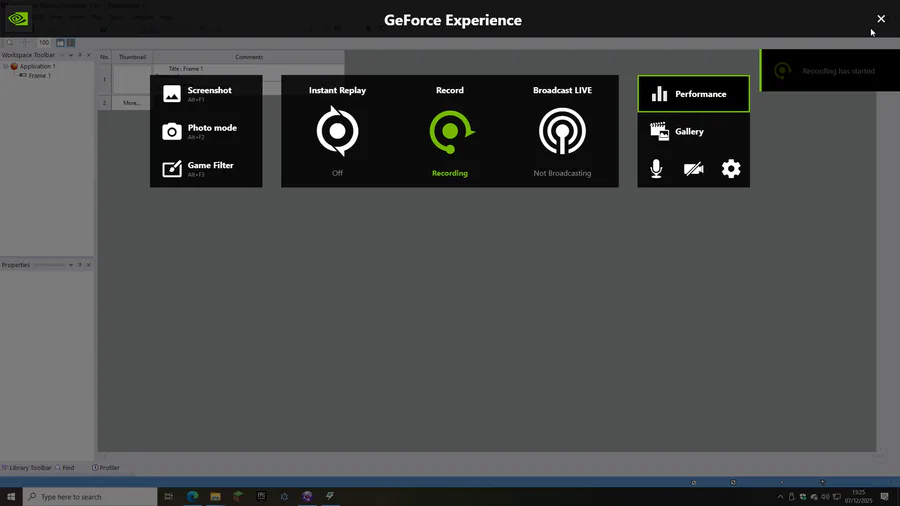Image resolution: width=900 pixels, height=506 pixels.
Task: Collapse the Application 1 tree node
Action: [6, 67]
